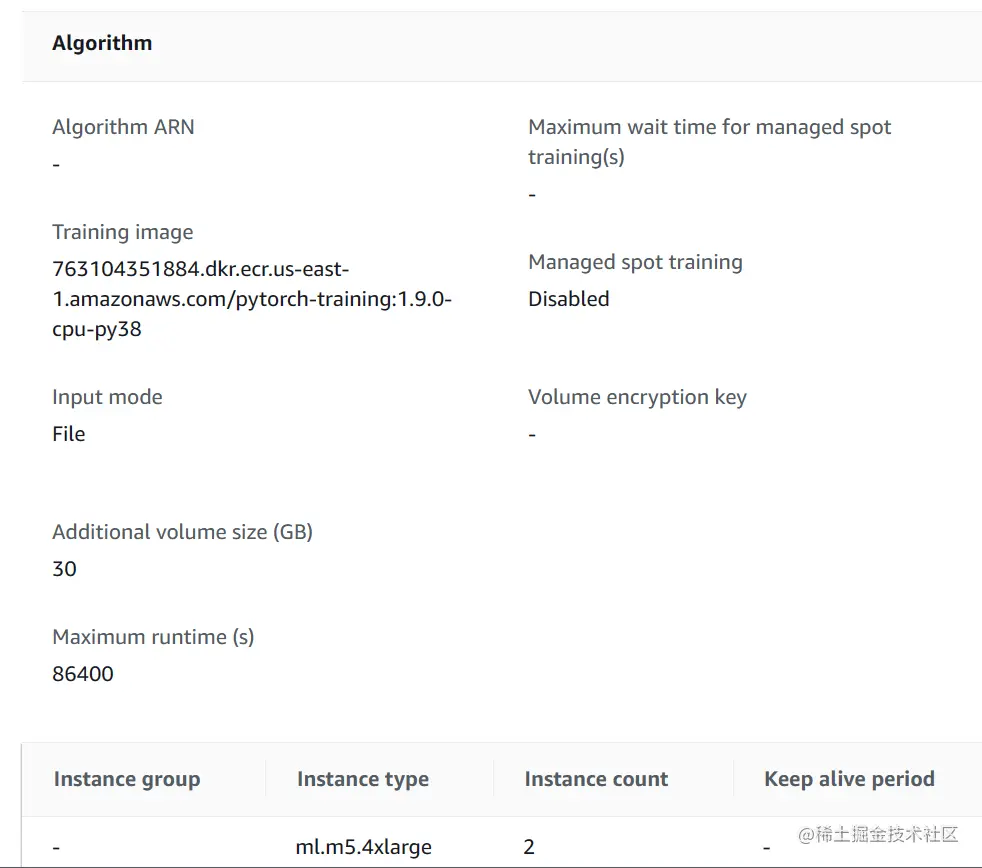This screenshot has height=868, width=982.
Task: Click the Input mode label
Action: coord(107,397)
